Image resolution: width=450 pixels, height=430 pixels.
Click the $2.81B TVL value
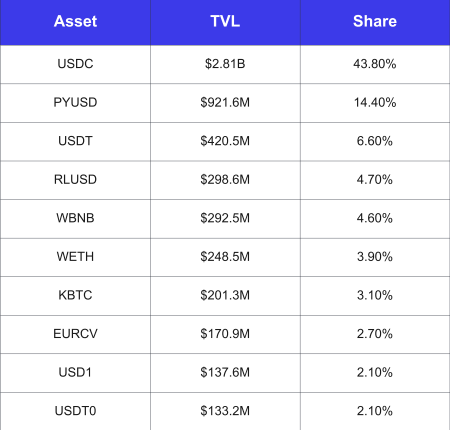tap(225, 64)
